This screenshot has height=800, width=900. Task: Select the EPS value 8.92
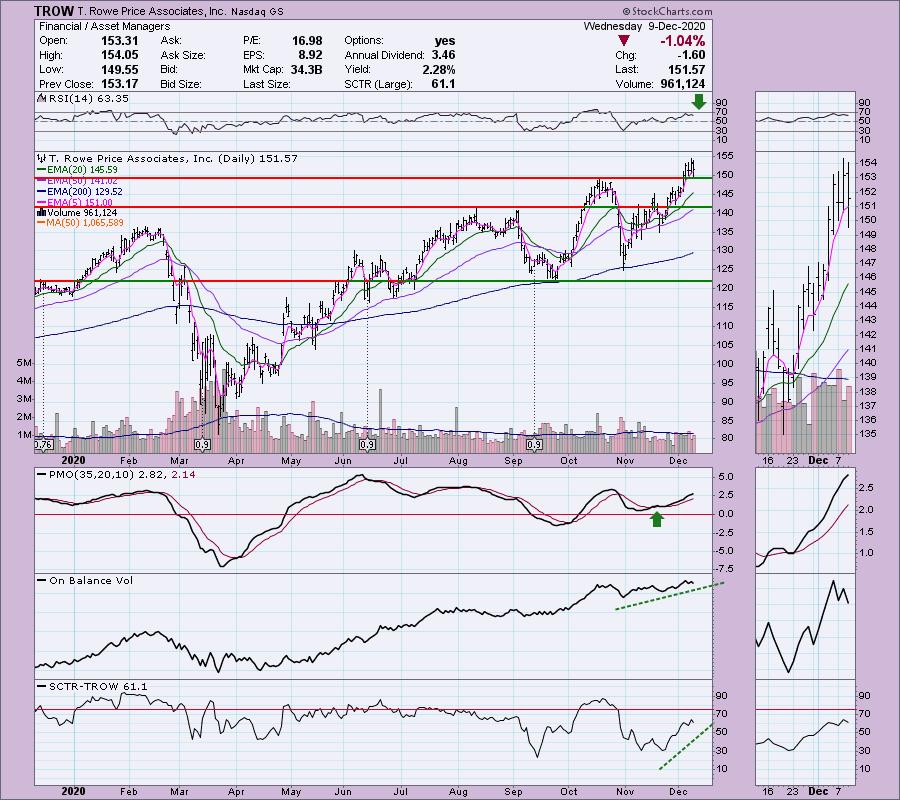pyautogui.click(x=311, y=55)
